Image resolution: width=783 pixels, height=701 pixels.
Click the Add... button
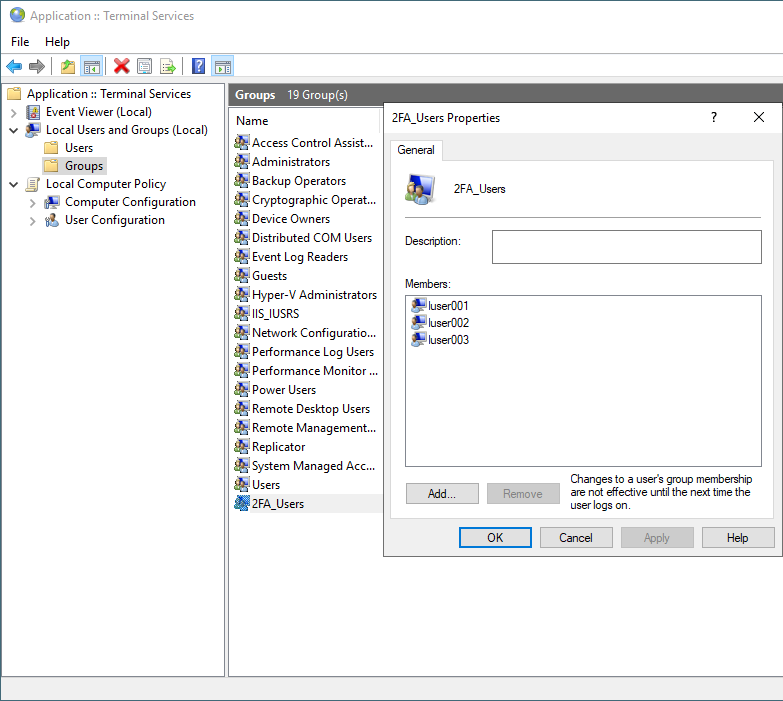(x=441, y=494)
